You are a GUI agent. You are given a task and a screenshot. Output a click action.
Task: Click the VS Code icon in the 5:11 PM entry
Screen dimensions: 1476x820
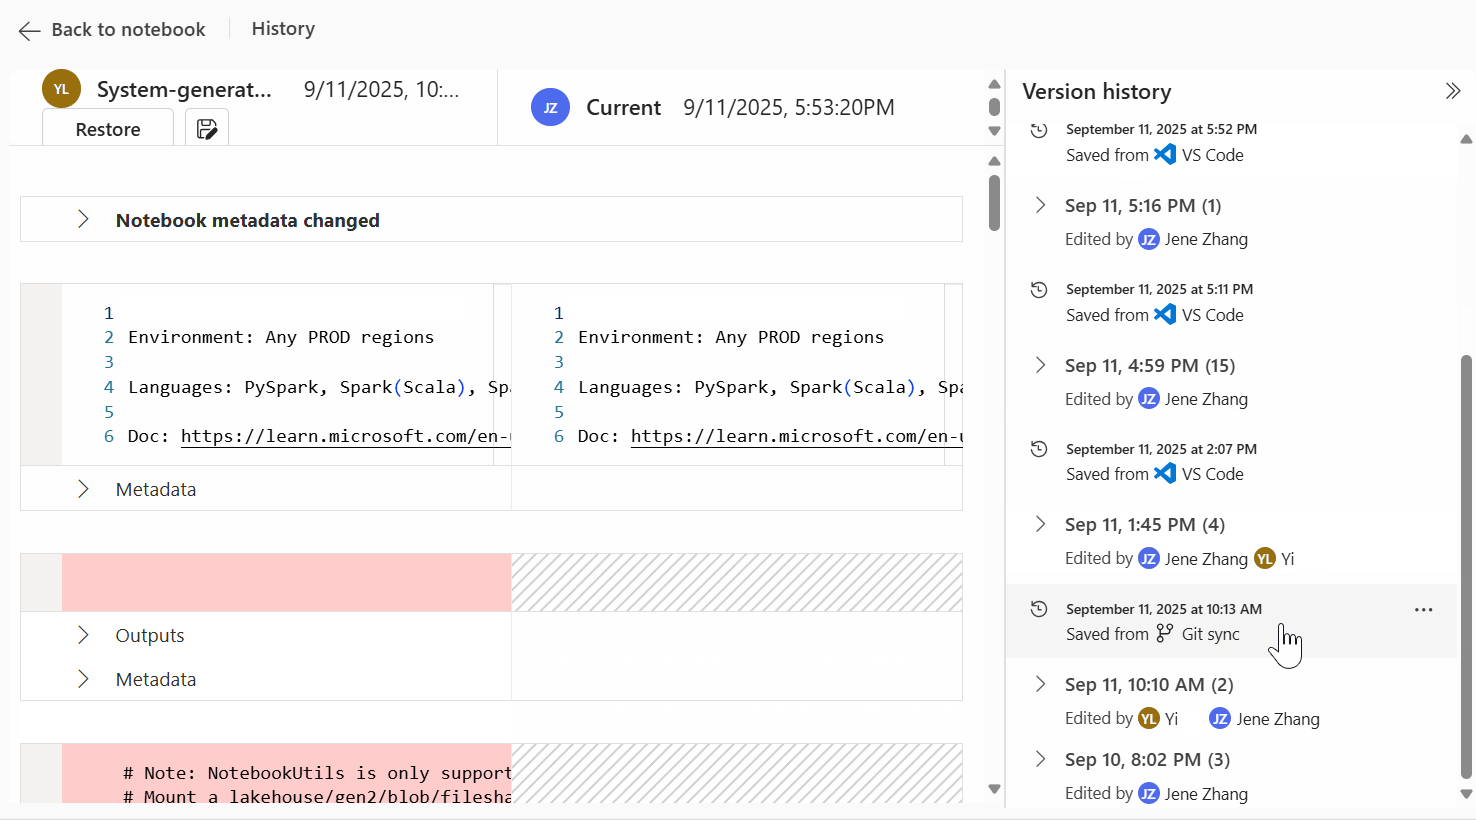pyautogui.click(x=1164, y=314)
